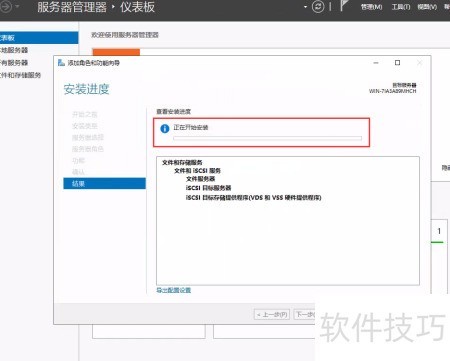Screen dimensions: 450x361
Task: Open the 视图(V) menu
Action: (427, 7)
